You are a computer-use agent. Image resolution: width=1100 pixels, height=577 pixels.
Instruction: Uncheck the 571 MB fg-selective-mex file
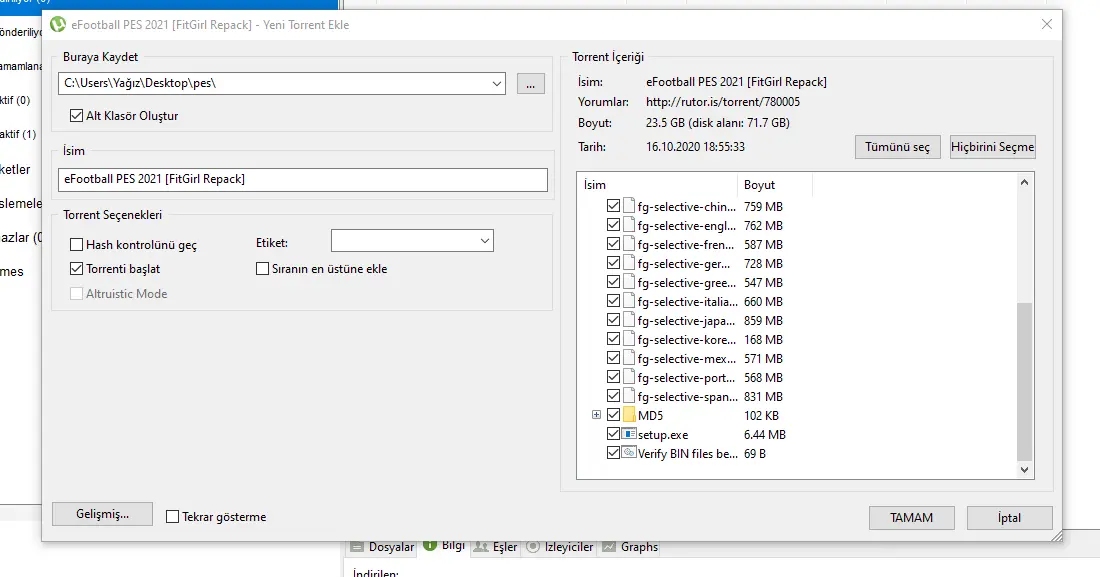pos(613,358)
